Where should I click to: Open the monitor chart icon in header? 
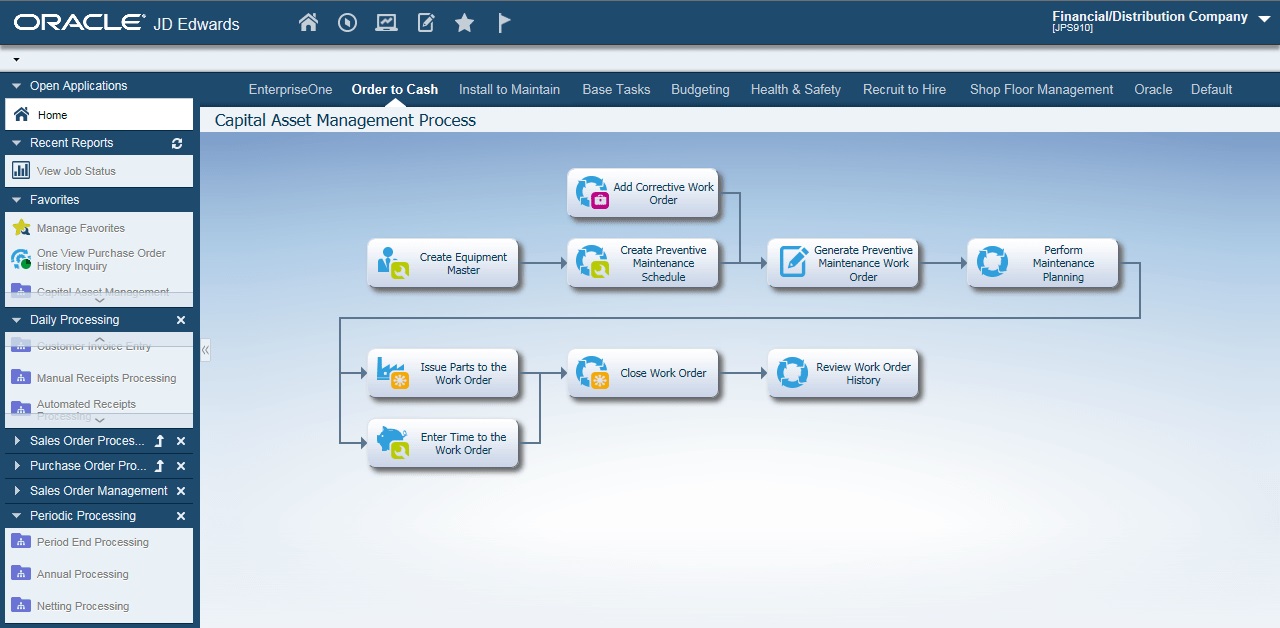[x=386, y=22]
